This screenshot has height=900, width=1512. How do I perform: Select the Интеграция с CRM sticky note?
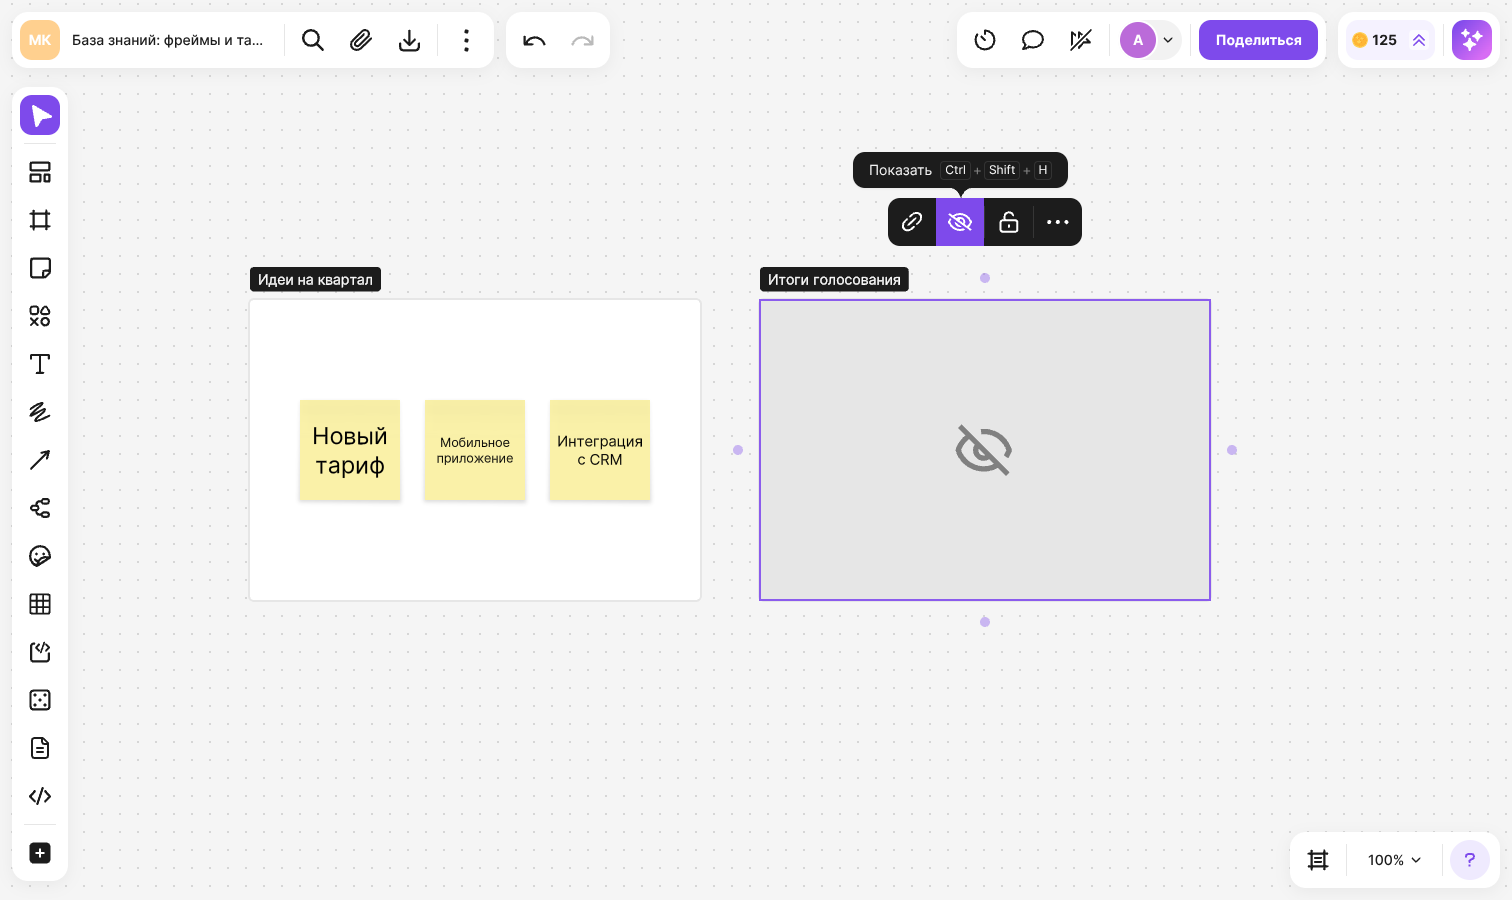[600, 450]
